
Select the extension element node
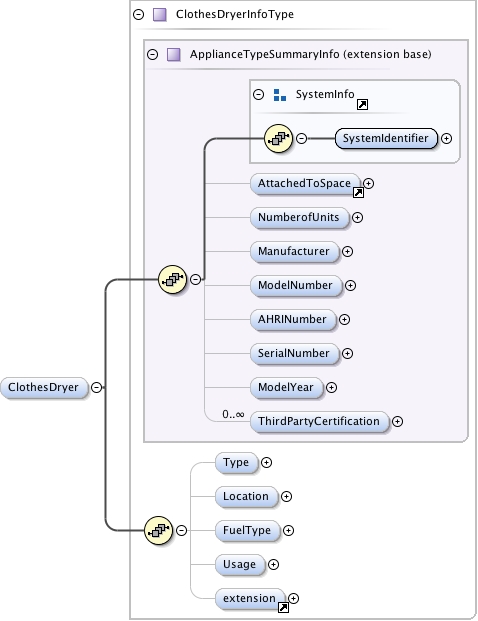250,598
